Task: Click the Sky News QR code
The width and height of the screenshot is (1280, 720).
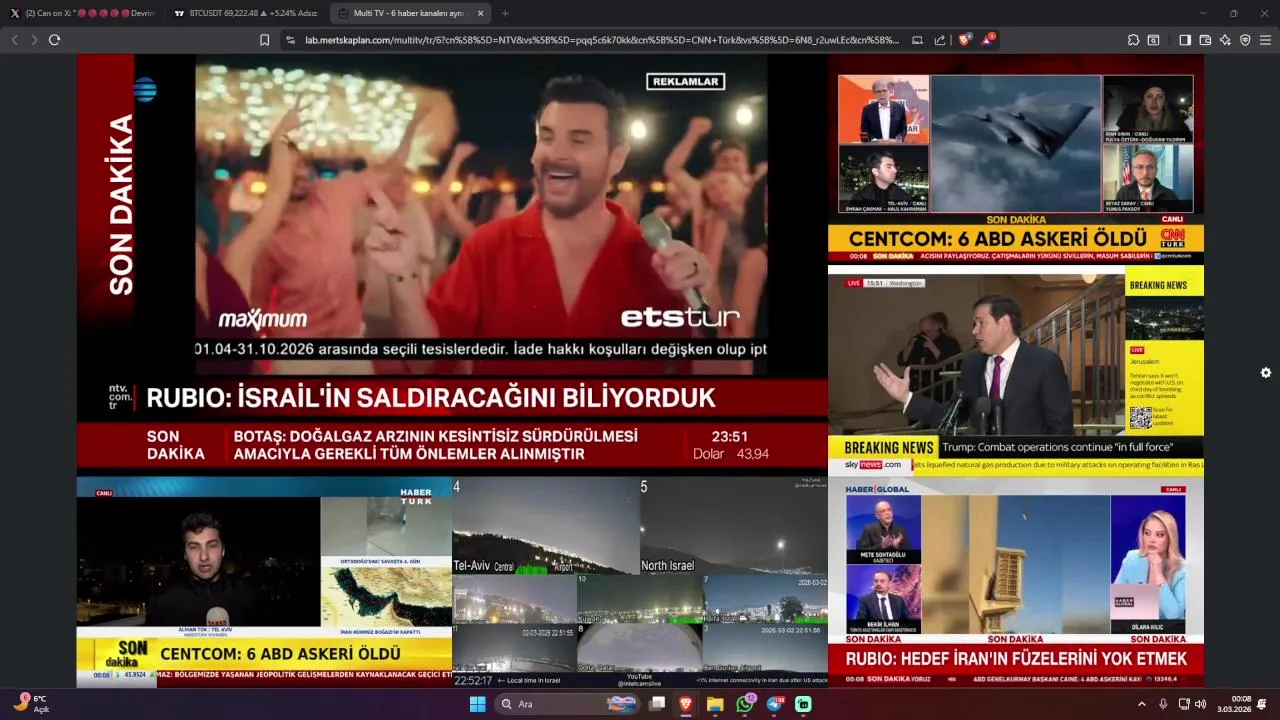Action: (x=1140, y=417)
